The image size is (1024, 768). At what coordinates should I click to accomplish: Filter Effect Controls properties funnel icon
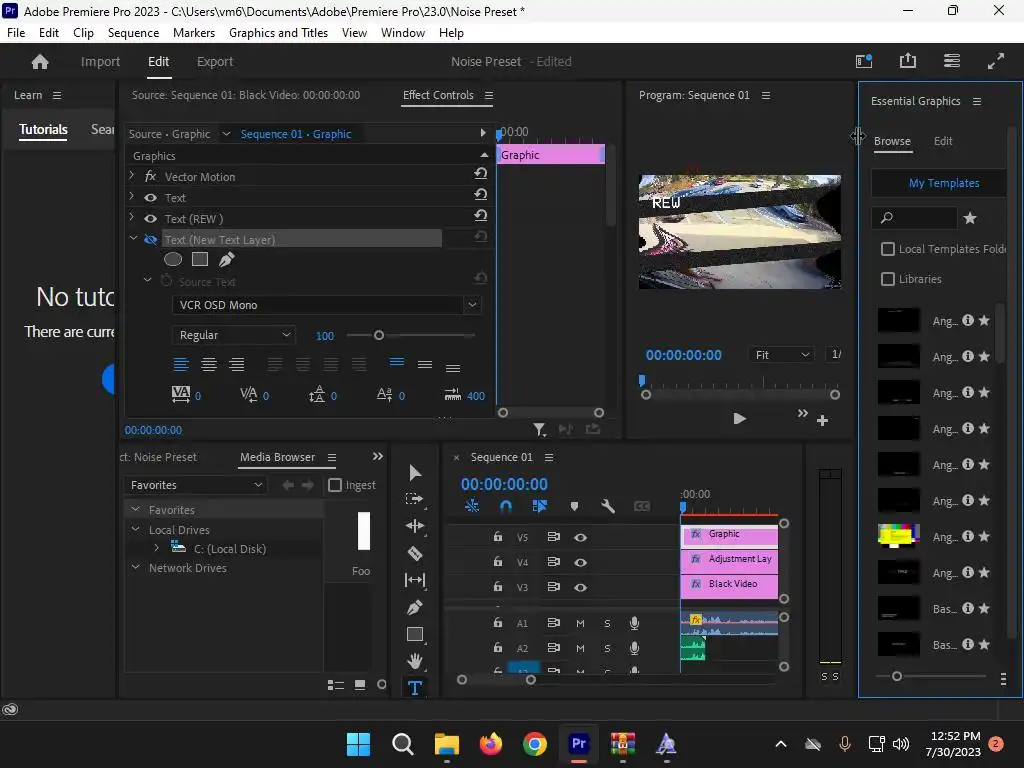point(539,429)
